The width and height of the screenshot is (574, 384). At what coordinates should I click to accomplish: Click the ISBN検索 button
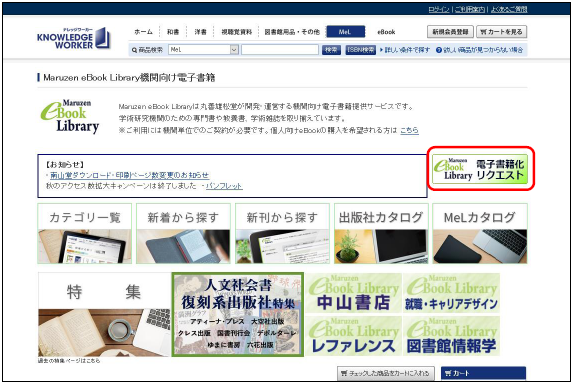pos(361,49)
